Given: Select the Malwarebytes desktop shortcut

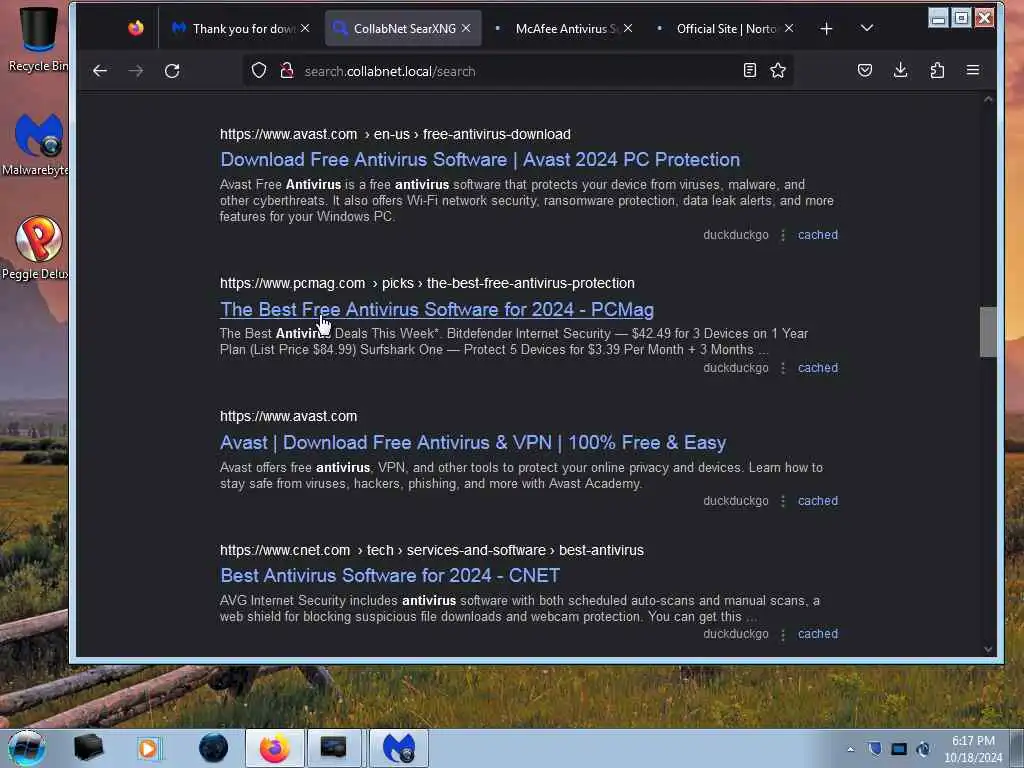Looking at the screenshot, I should (x=36, y=144).
